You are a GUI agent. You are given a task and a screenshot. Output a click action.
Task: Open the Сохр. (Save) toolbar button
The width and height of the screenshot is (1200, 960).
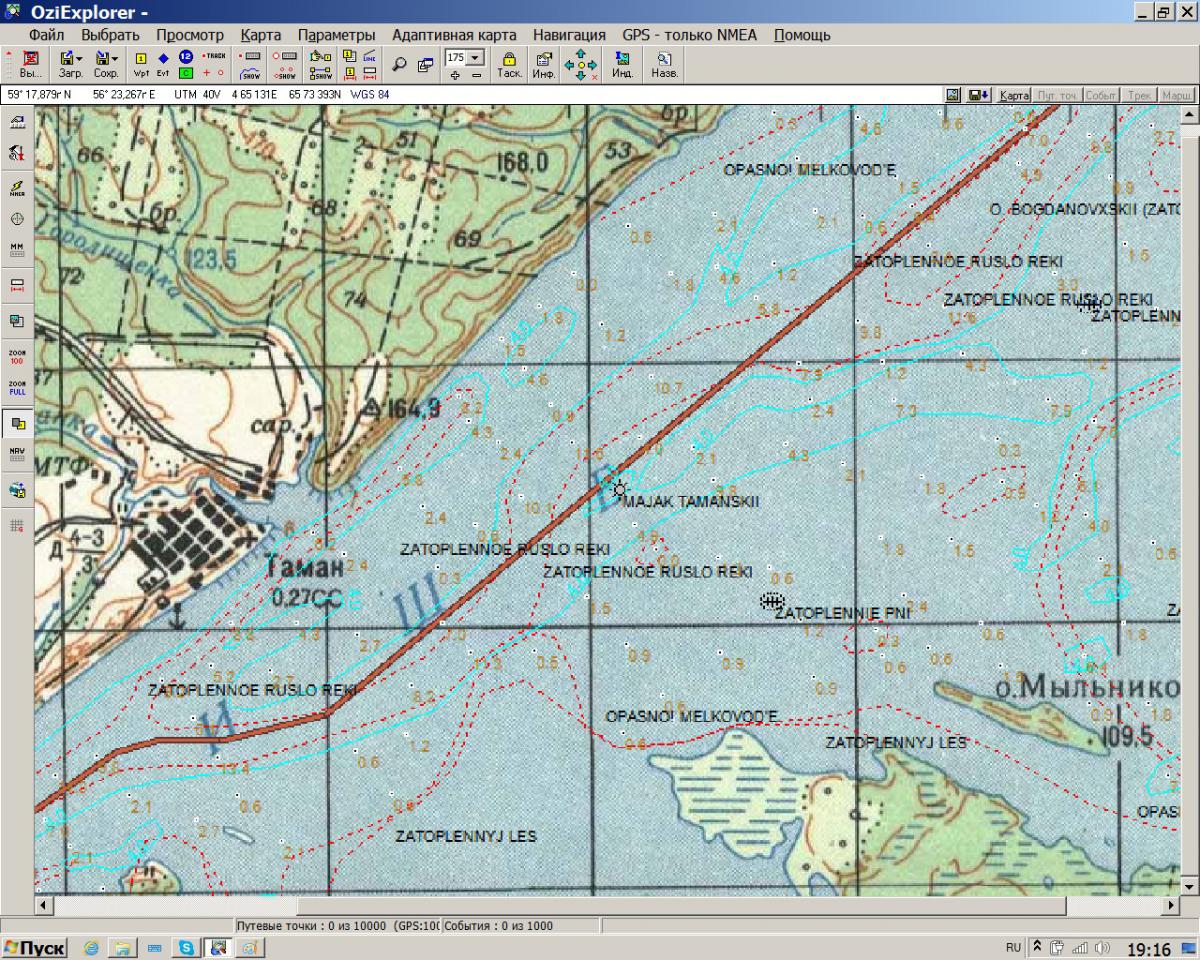tap(102, 65)
